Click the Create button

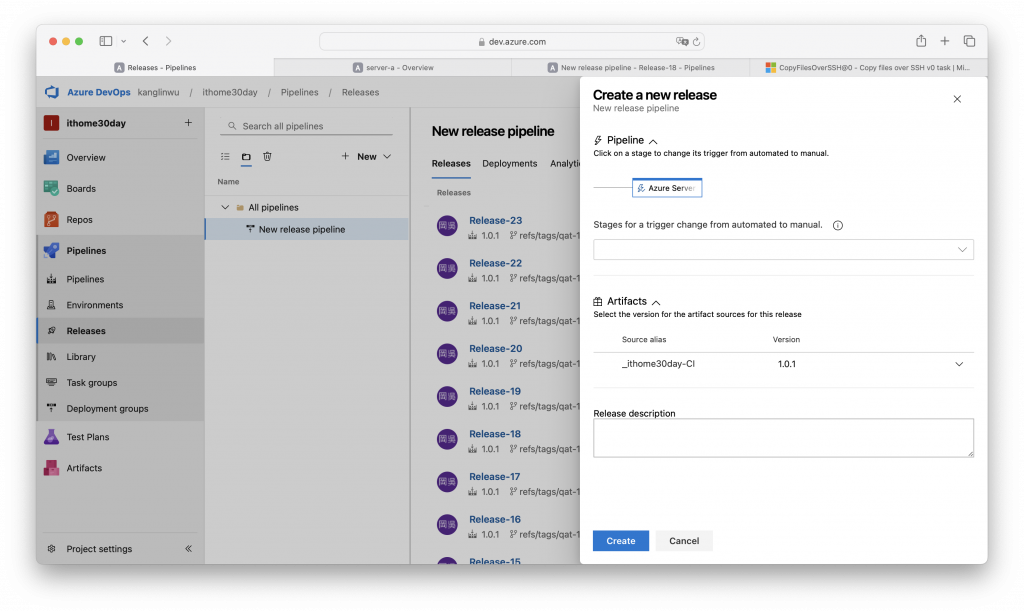[x=620, y=541]
